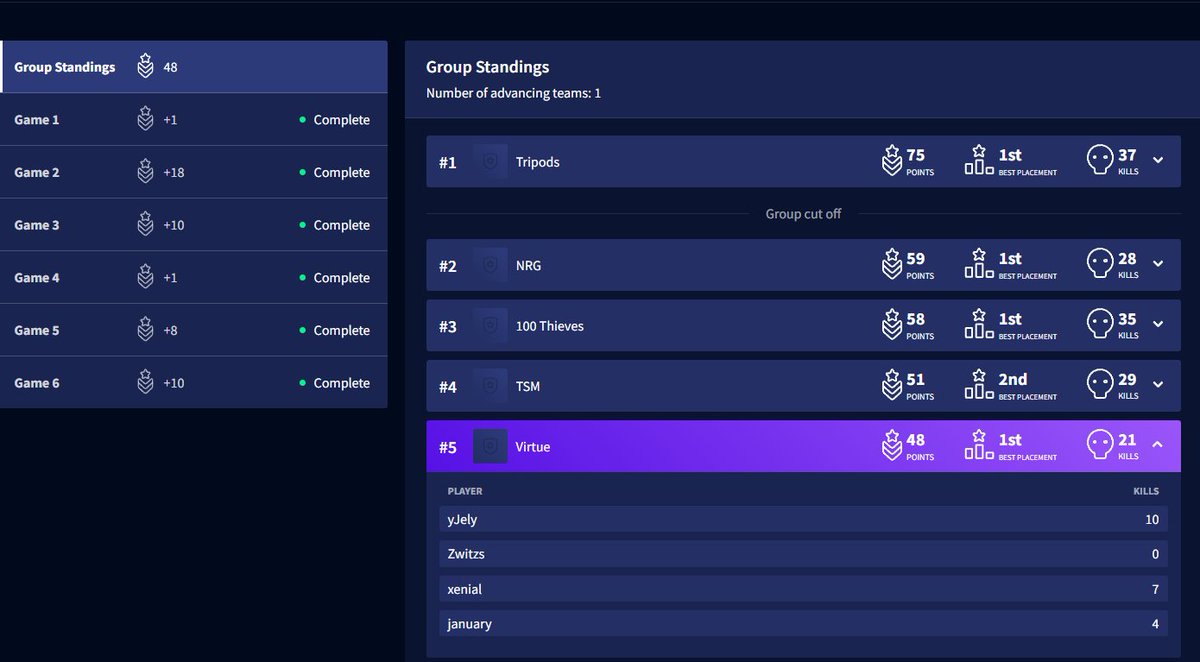Image resolution: width=1200 pixels, height=662 pixels.
Task: Click the NRG team logo
Action: (x=490, y=265)
